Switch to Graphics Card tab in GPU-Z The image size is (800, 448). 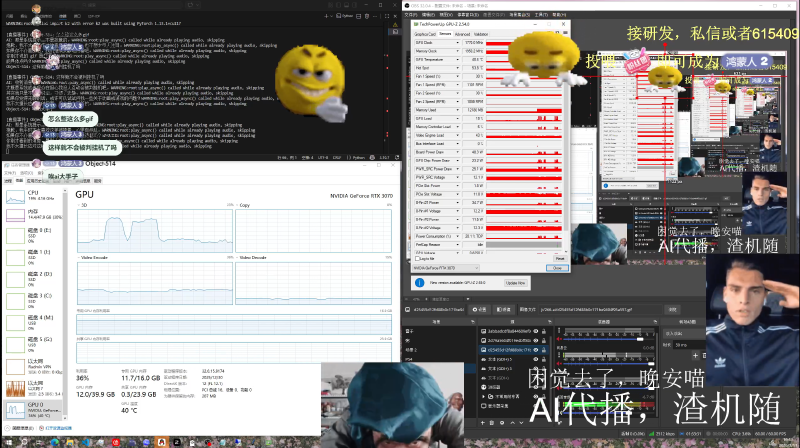coord(425,33)
